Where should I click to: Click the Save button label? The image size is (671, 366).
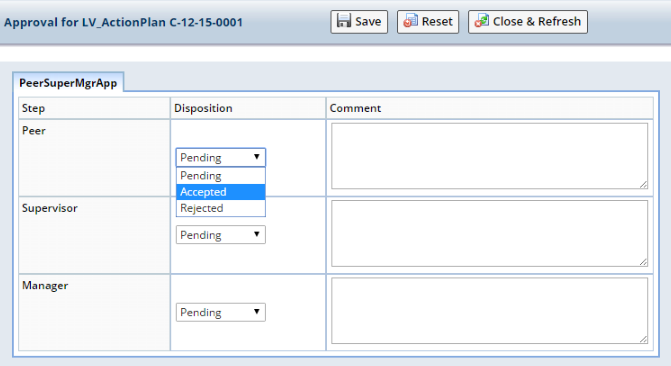click(368, 21)
